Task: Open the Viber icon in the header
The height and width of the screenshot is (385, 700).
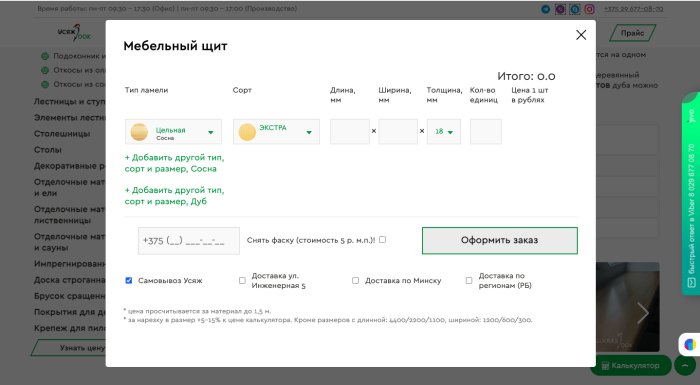Action: pos(560,9)
